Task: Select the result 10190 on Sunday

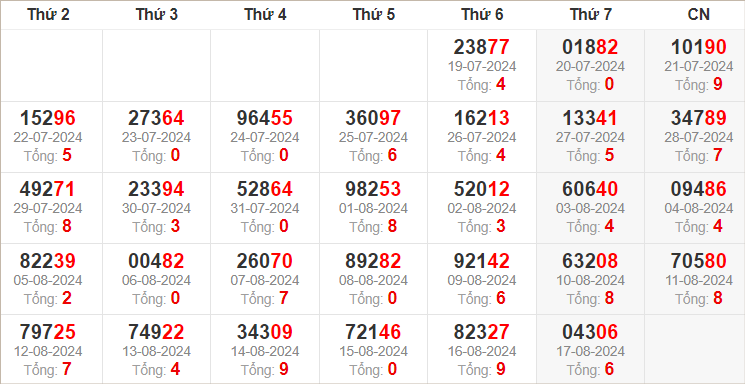Action: coord(698,47)
